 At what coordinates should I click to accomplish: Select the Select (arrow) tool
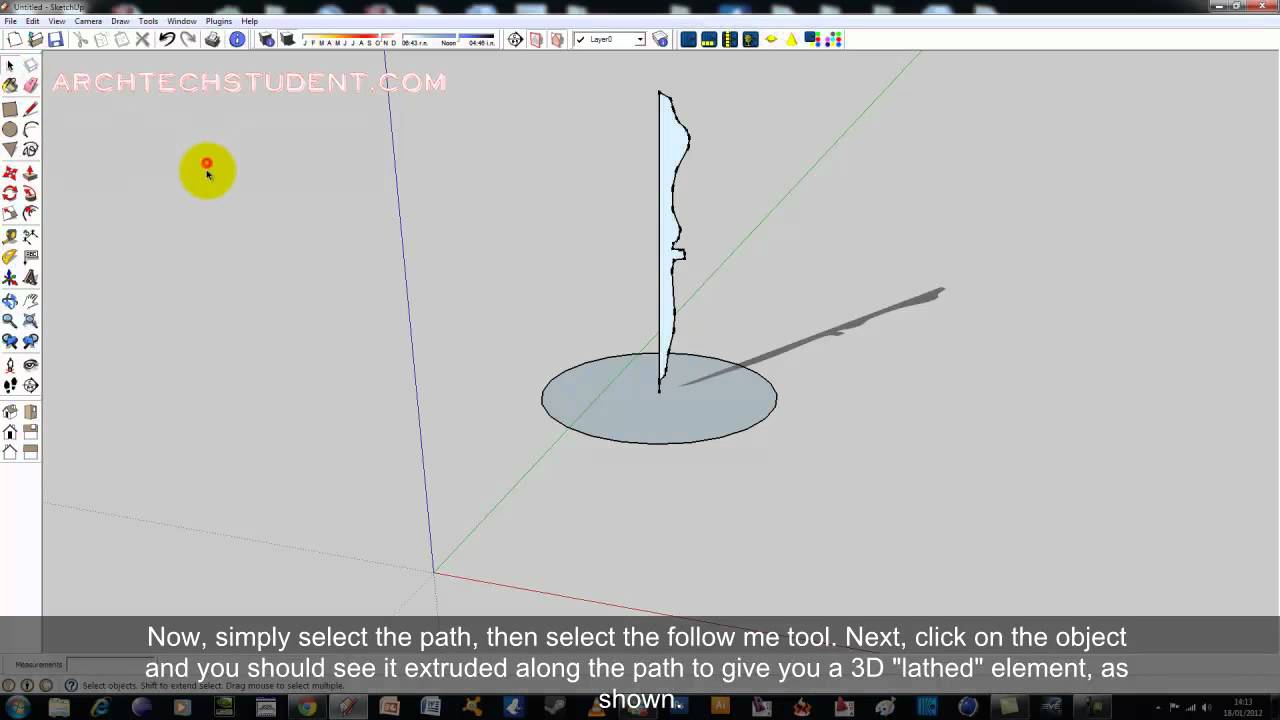point(10,65)
